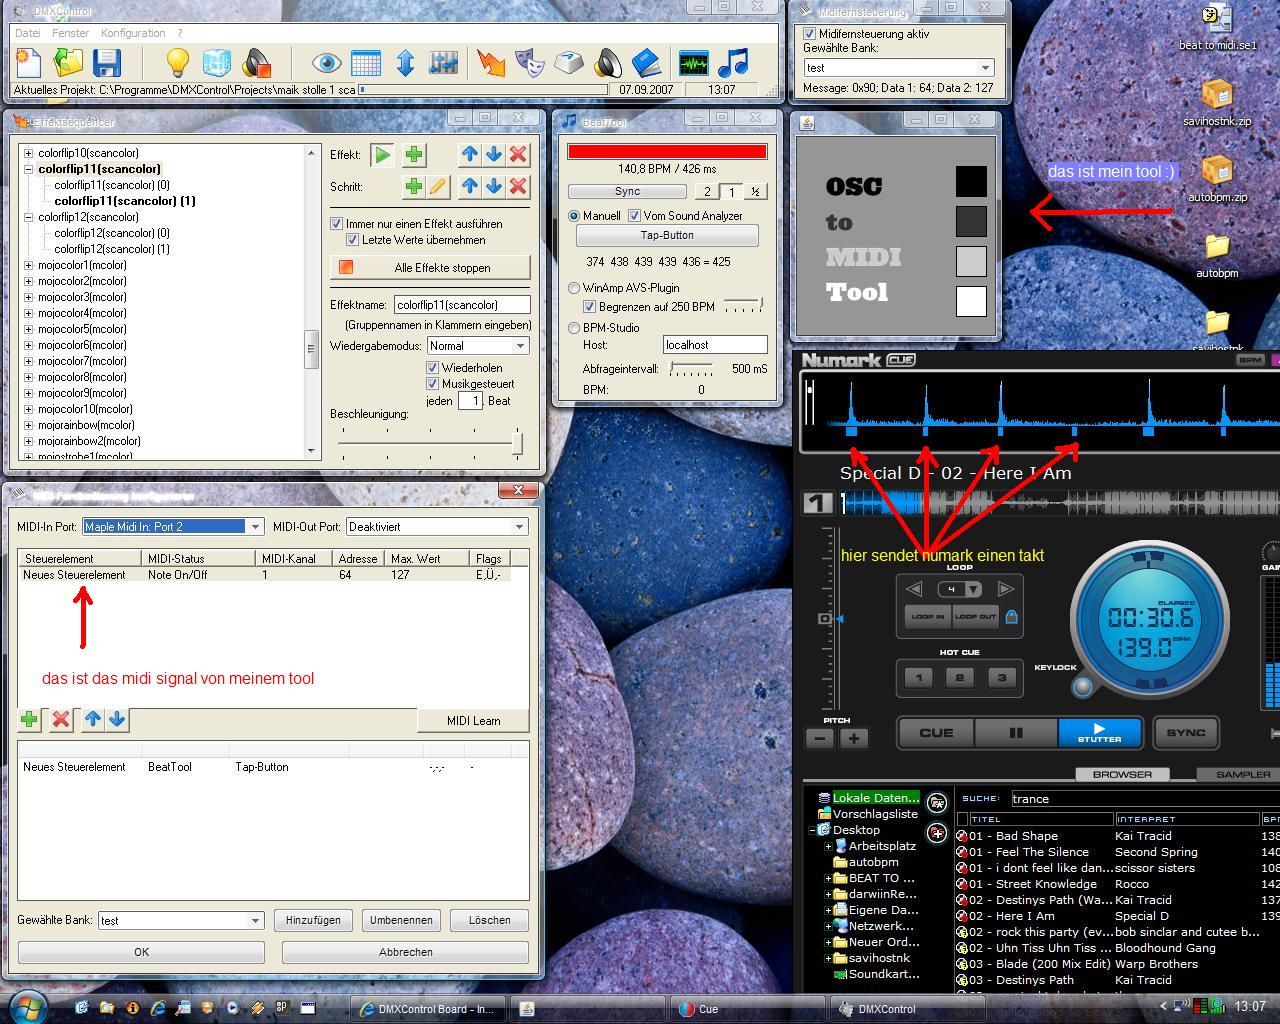Open the Konfiguration menu

coord(132,33)
